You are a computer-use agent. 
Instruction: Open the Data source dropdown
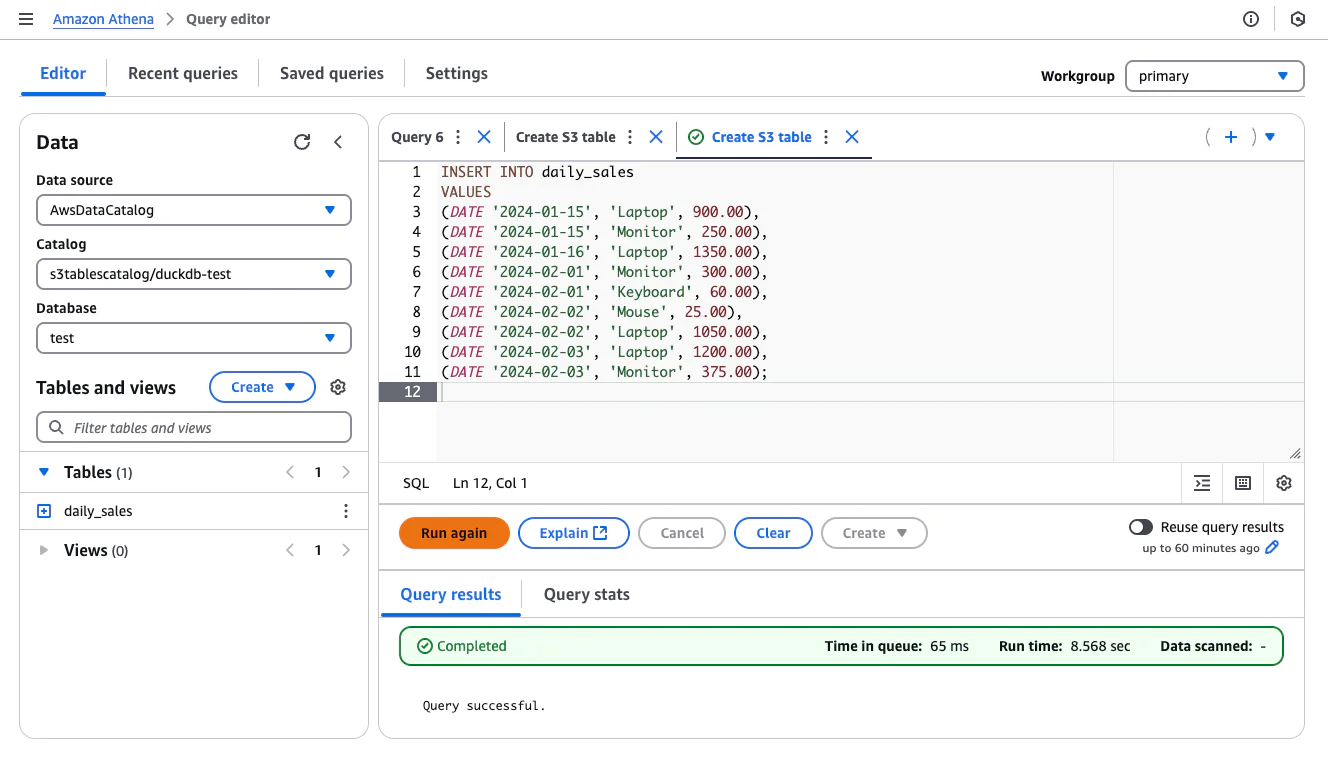pyautogui.click(x=194, y=210)
